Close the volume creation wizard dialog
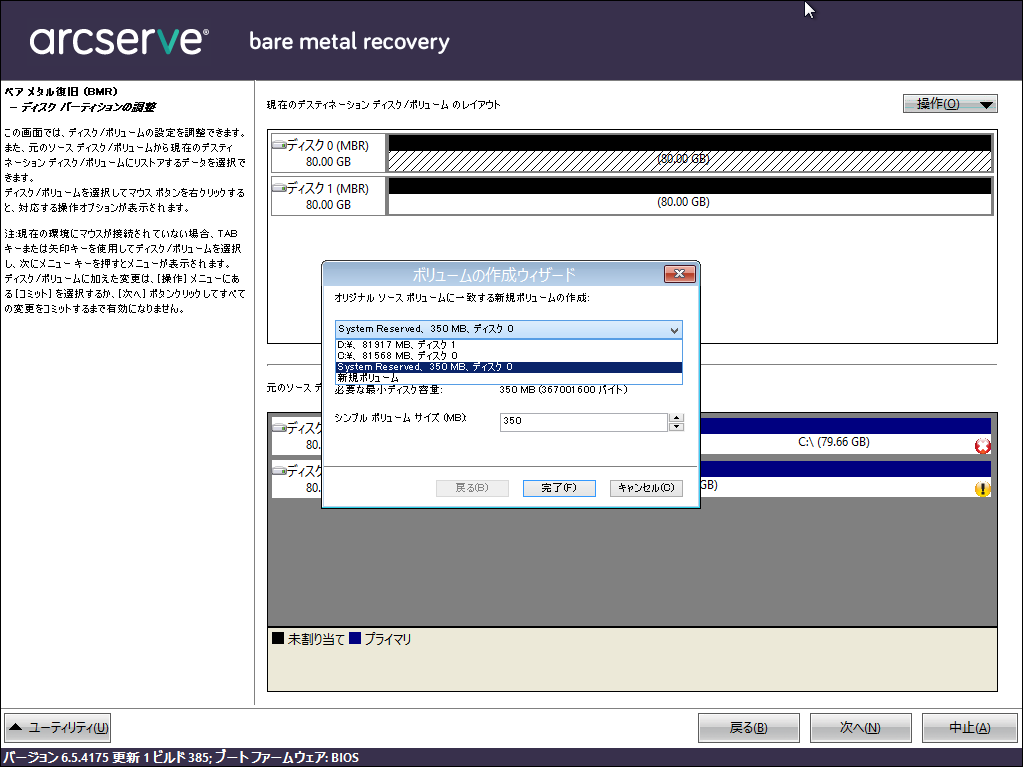This screenshot has width=1023, height=767. click(679, 274)
